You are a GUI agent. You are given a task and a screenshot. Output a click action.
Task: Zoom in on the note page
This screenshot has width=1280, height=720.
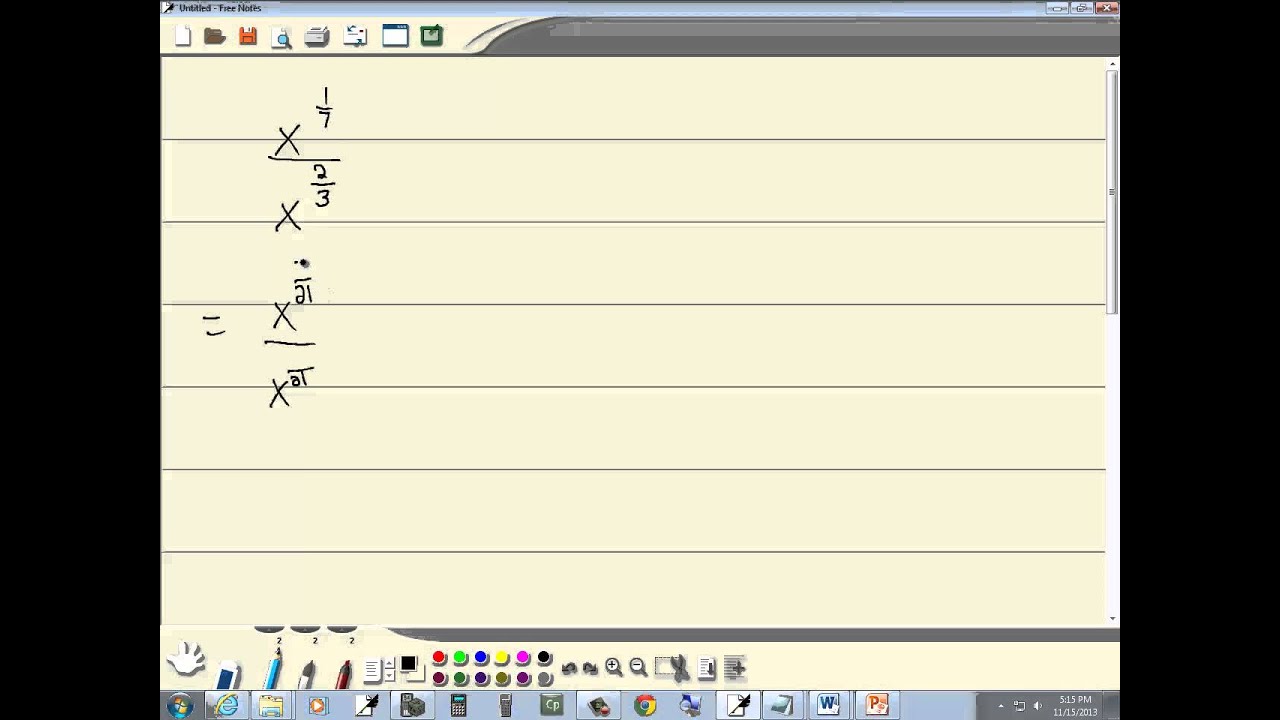tap(614, 667)
